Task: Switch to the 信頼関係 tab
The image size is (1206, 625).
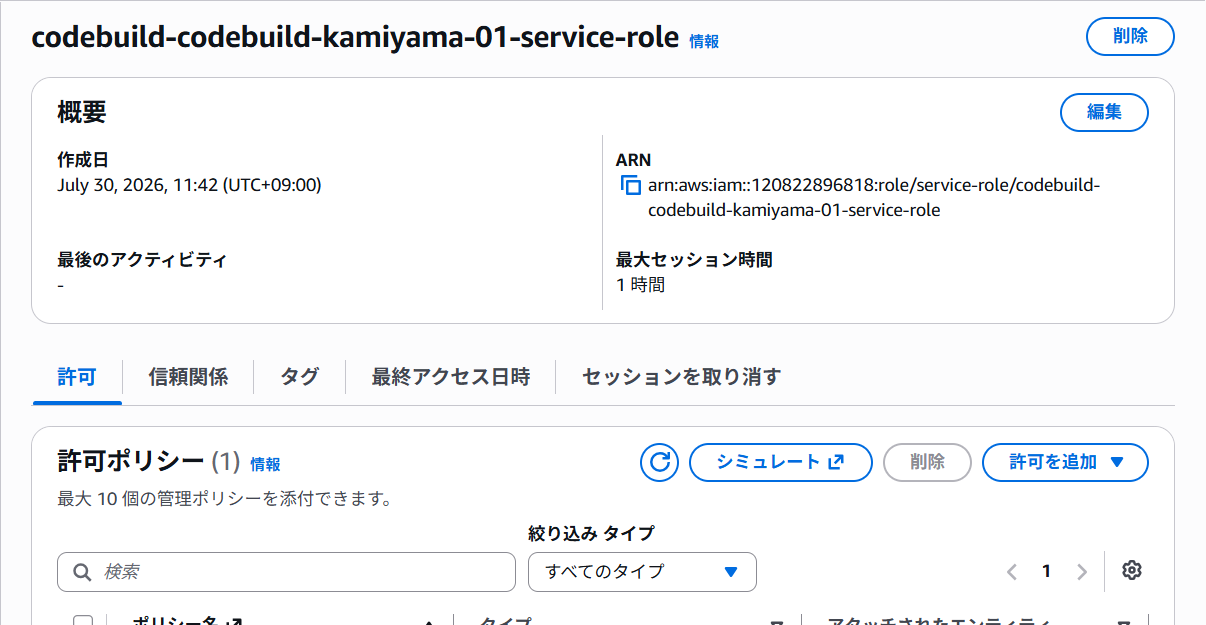Action: tap(188, 377)
